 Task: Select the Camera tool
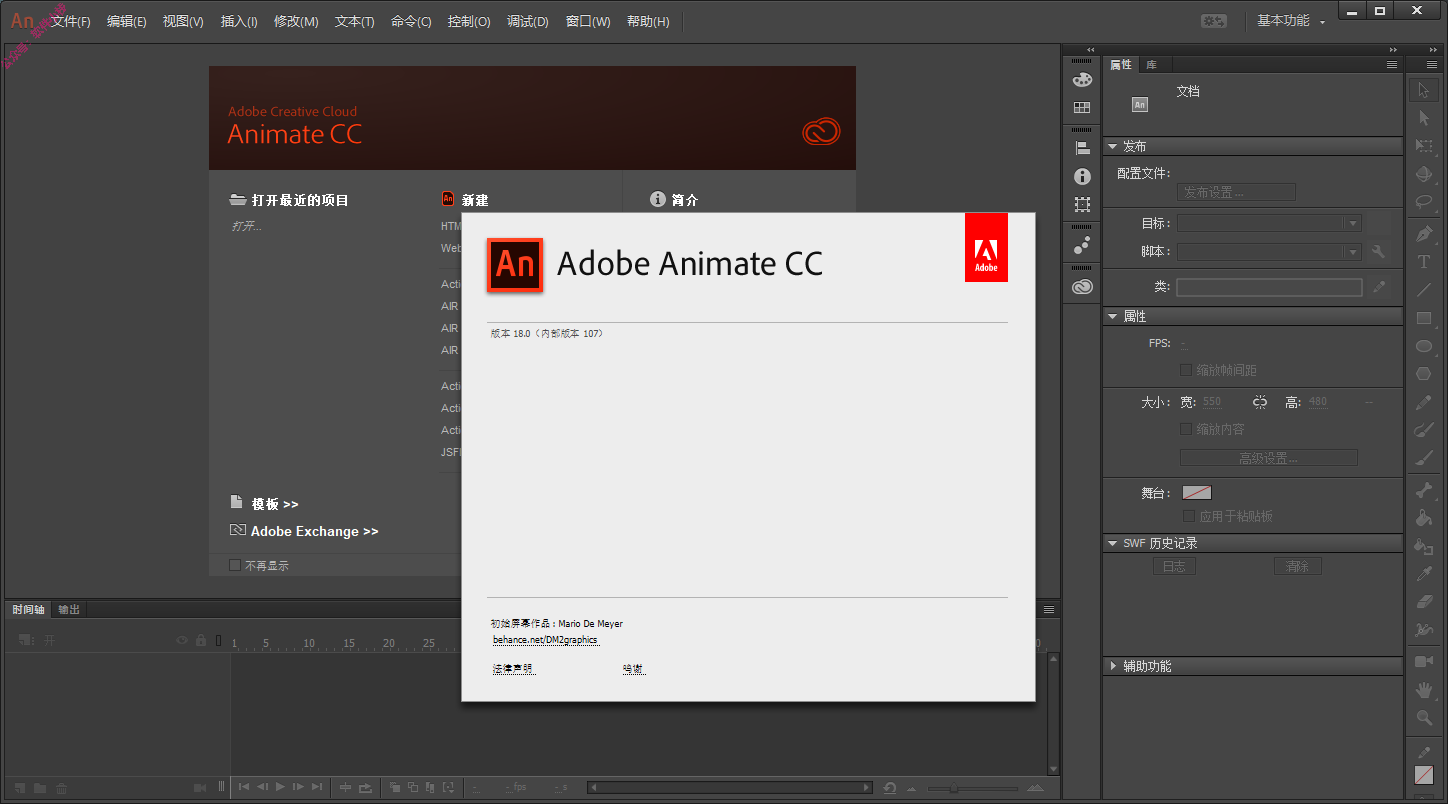pyautogui.click(x=1424, y=662)
